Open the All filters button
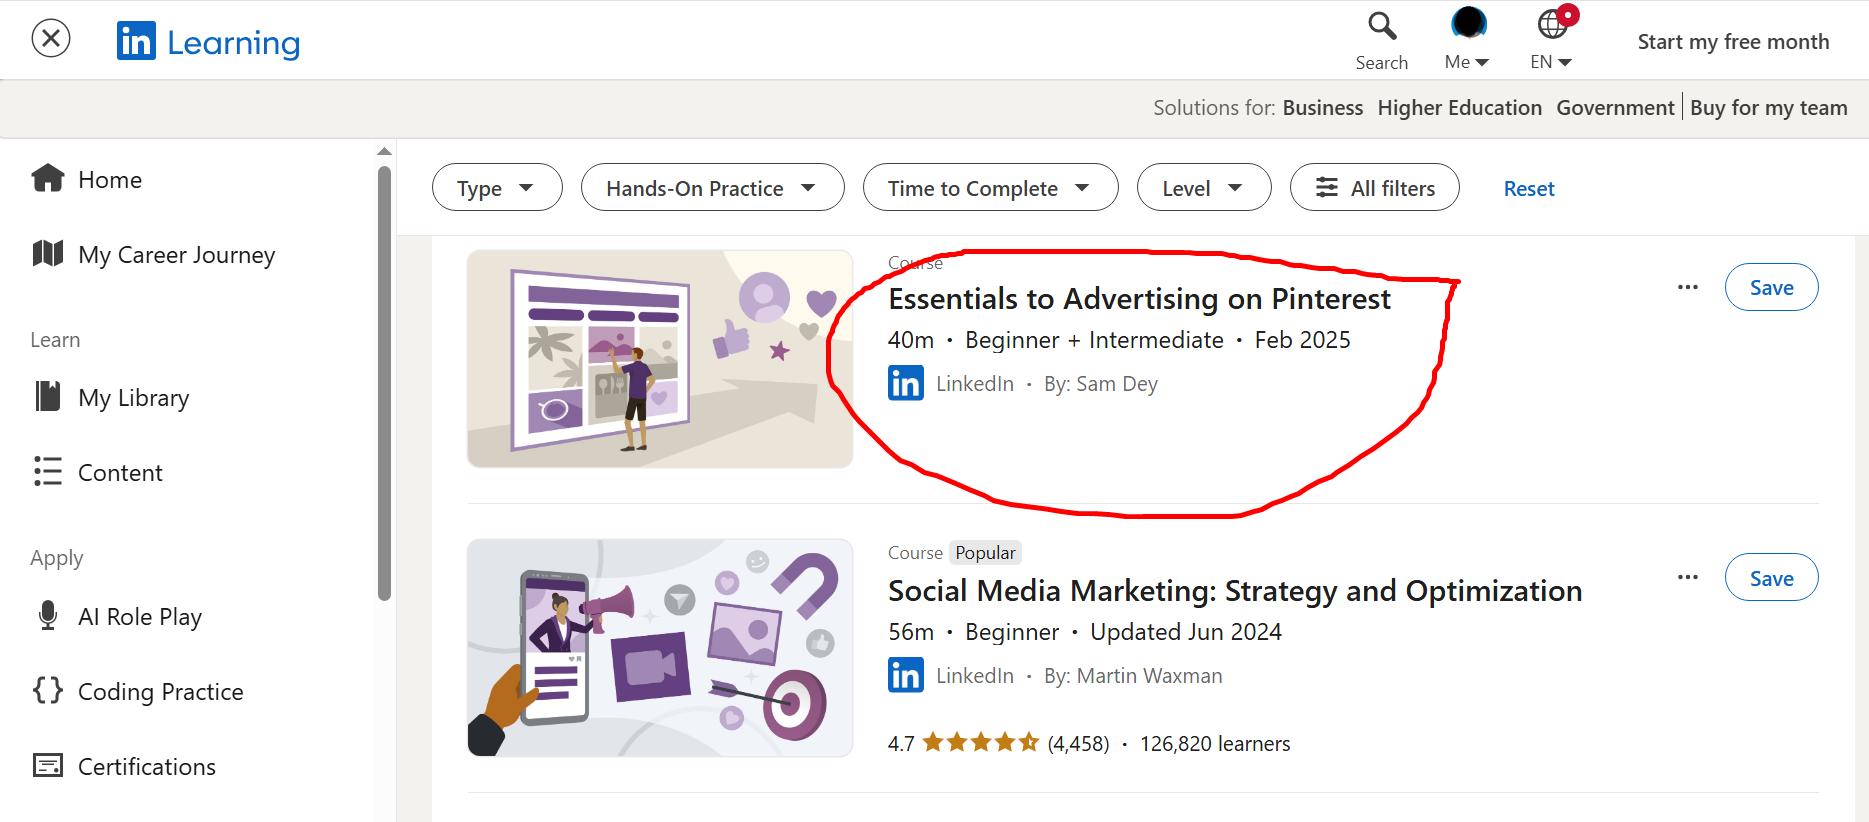The width and height of the screenshot is (1869, 822). tap(1374, 188)
